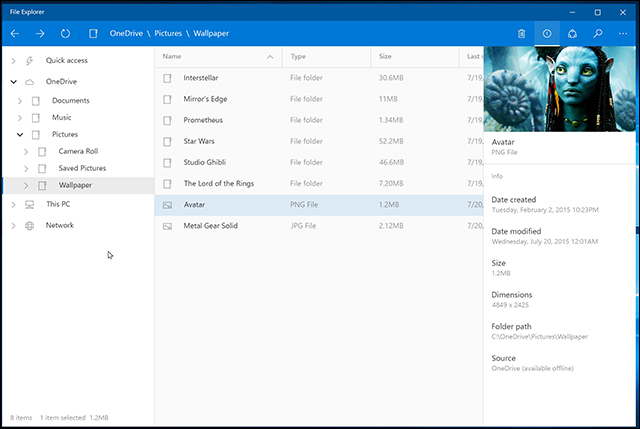Click the folder icon before OneDrive breadcrumb
Viewport: 640px width, 429px height.
point(93,33)
